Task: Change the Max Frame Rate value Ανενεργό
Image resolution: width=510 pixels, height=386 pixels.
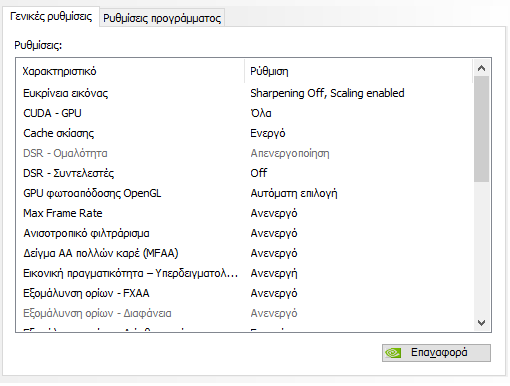Action: point(274,213)
